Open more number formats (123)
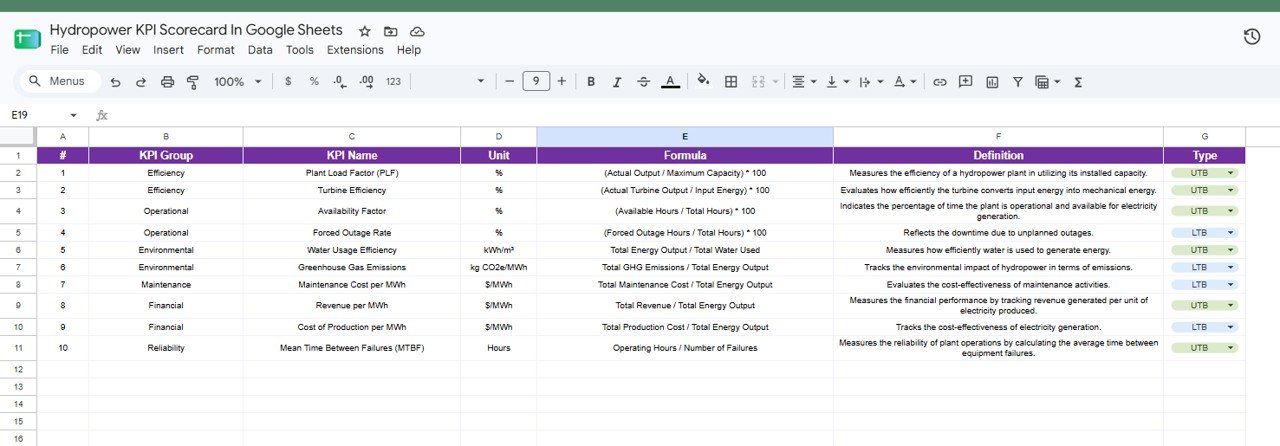The height and width of the screenshot is (446, 1280). [x=393, y=82]
